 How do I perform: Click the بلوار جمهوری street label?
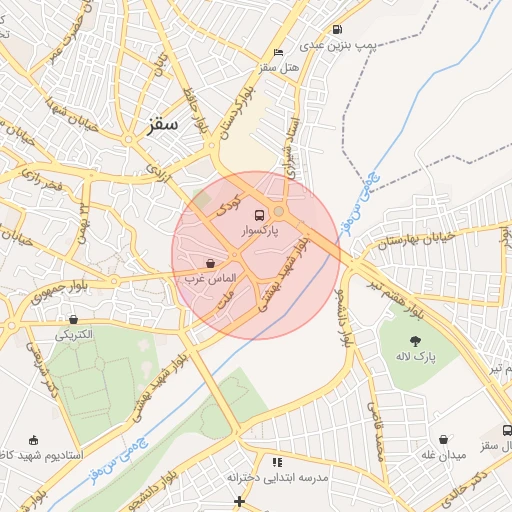coord(59,292)
